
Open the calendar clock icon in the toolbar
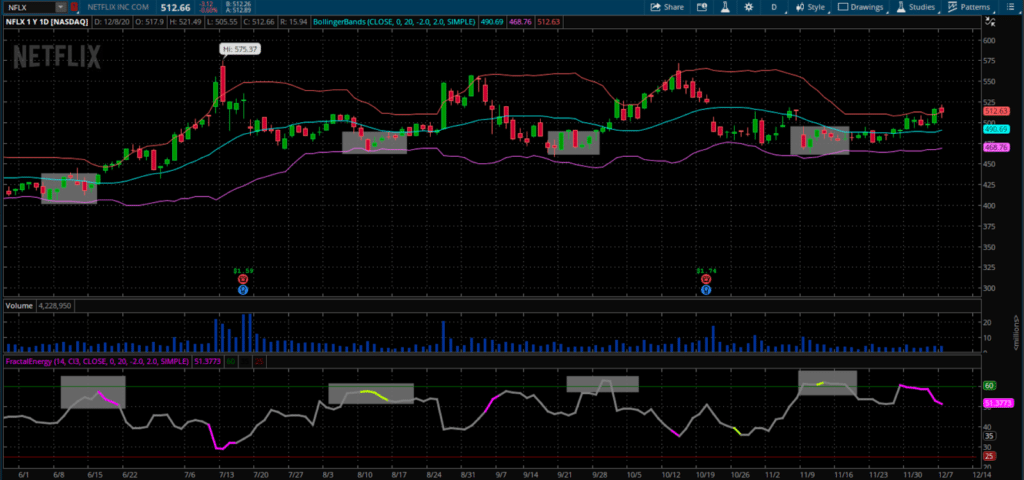[x=702, y=7]
